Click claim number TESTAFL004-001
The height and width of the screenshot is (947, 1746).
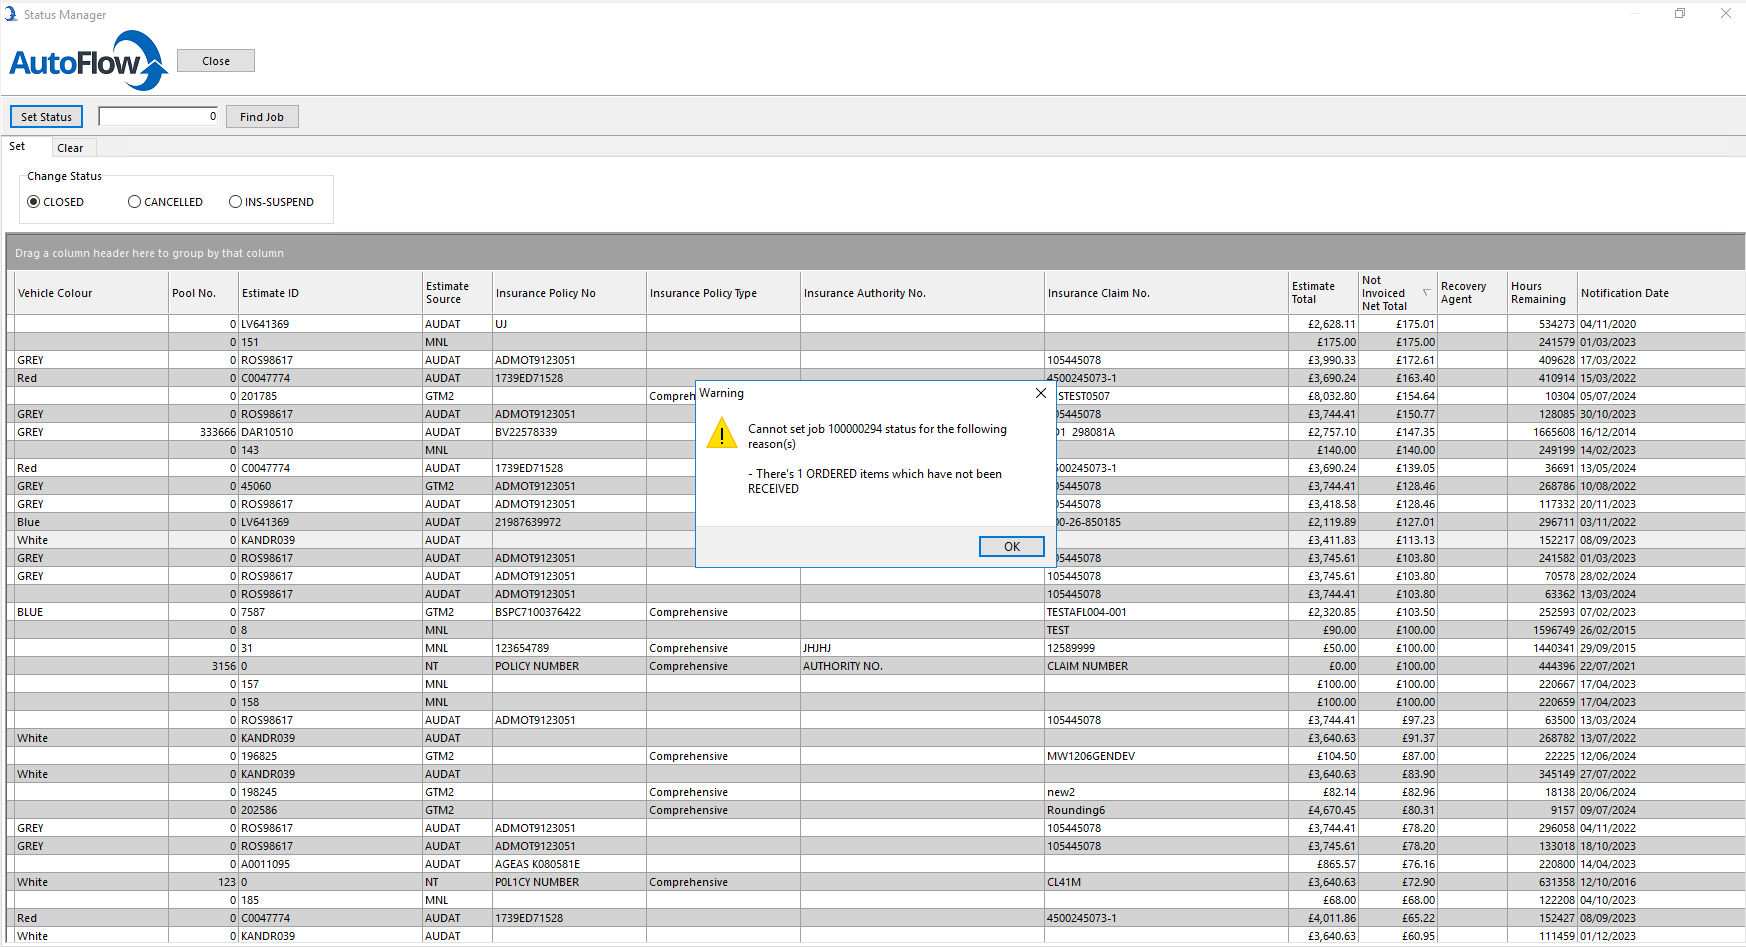tap(1166, 612)
